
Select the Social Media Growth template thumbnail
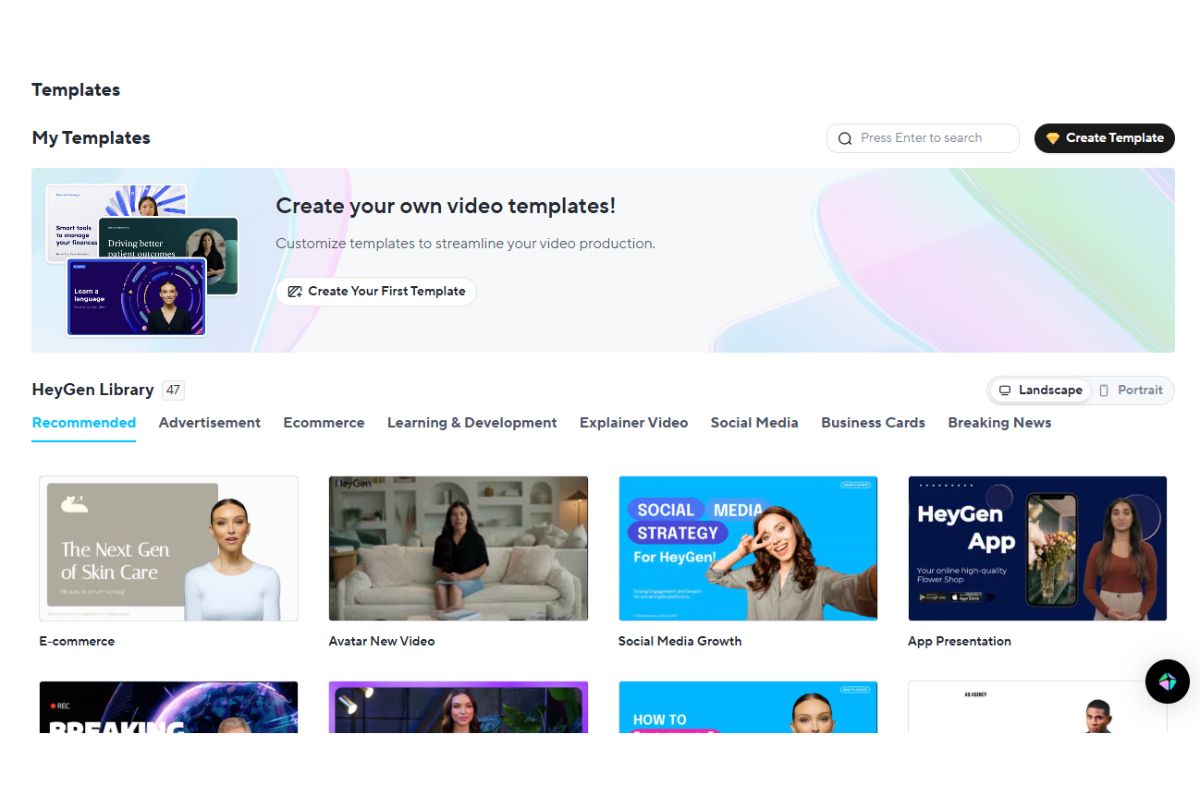click(x=748, y=548)
